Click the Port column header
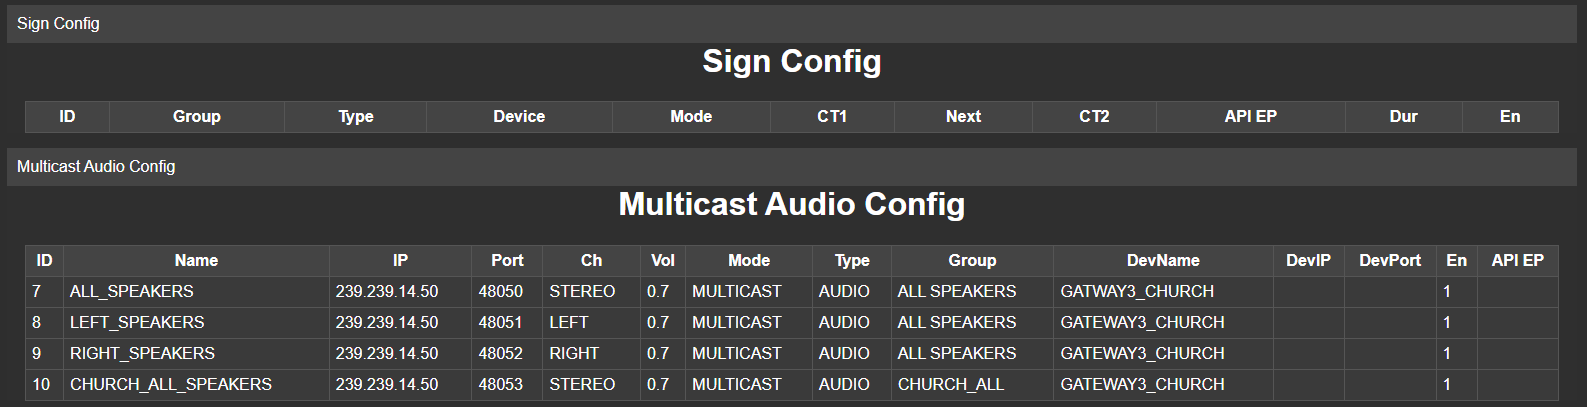 click(x=507, y=260)
